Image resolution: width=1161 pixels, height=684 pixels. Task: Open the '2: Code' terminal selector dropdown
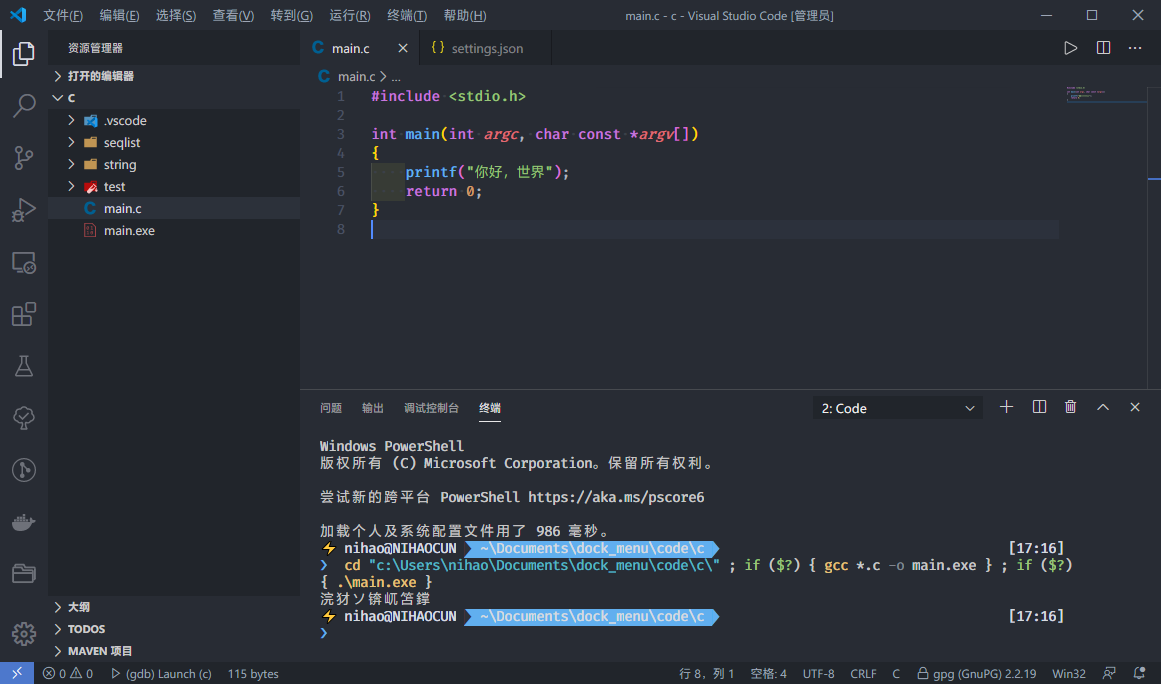pyautogui.click(x=897, y=408)
